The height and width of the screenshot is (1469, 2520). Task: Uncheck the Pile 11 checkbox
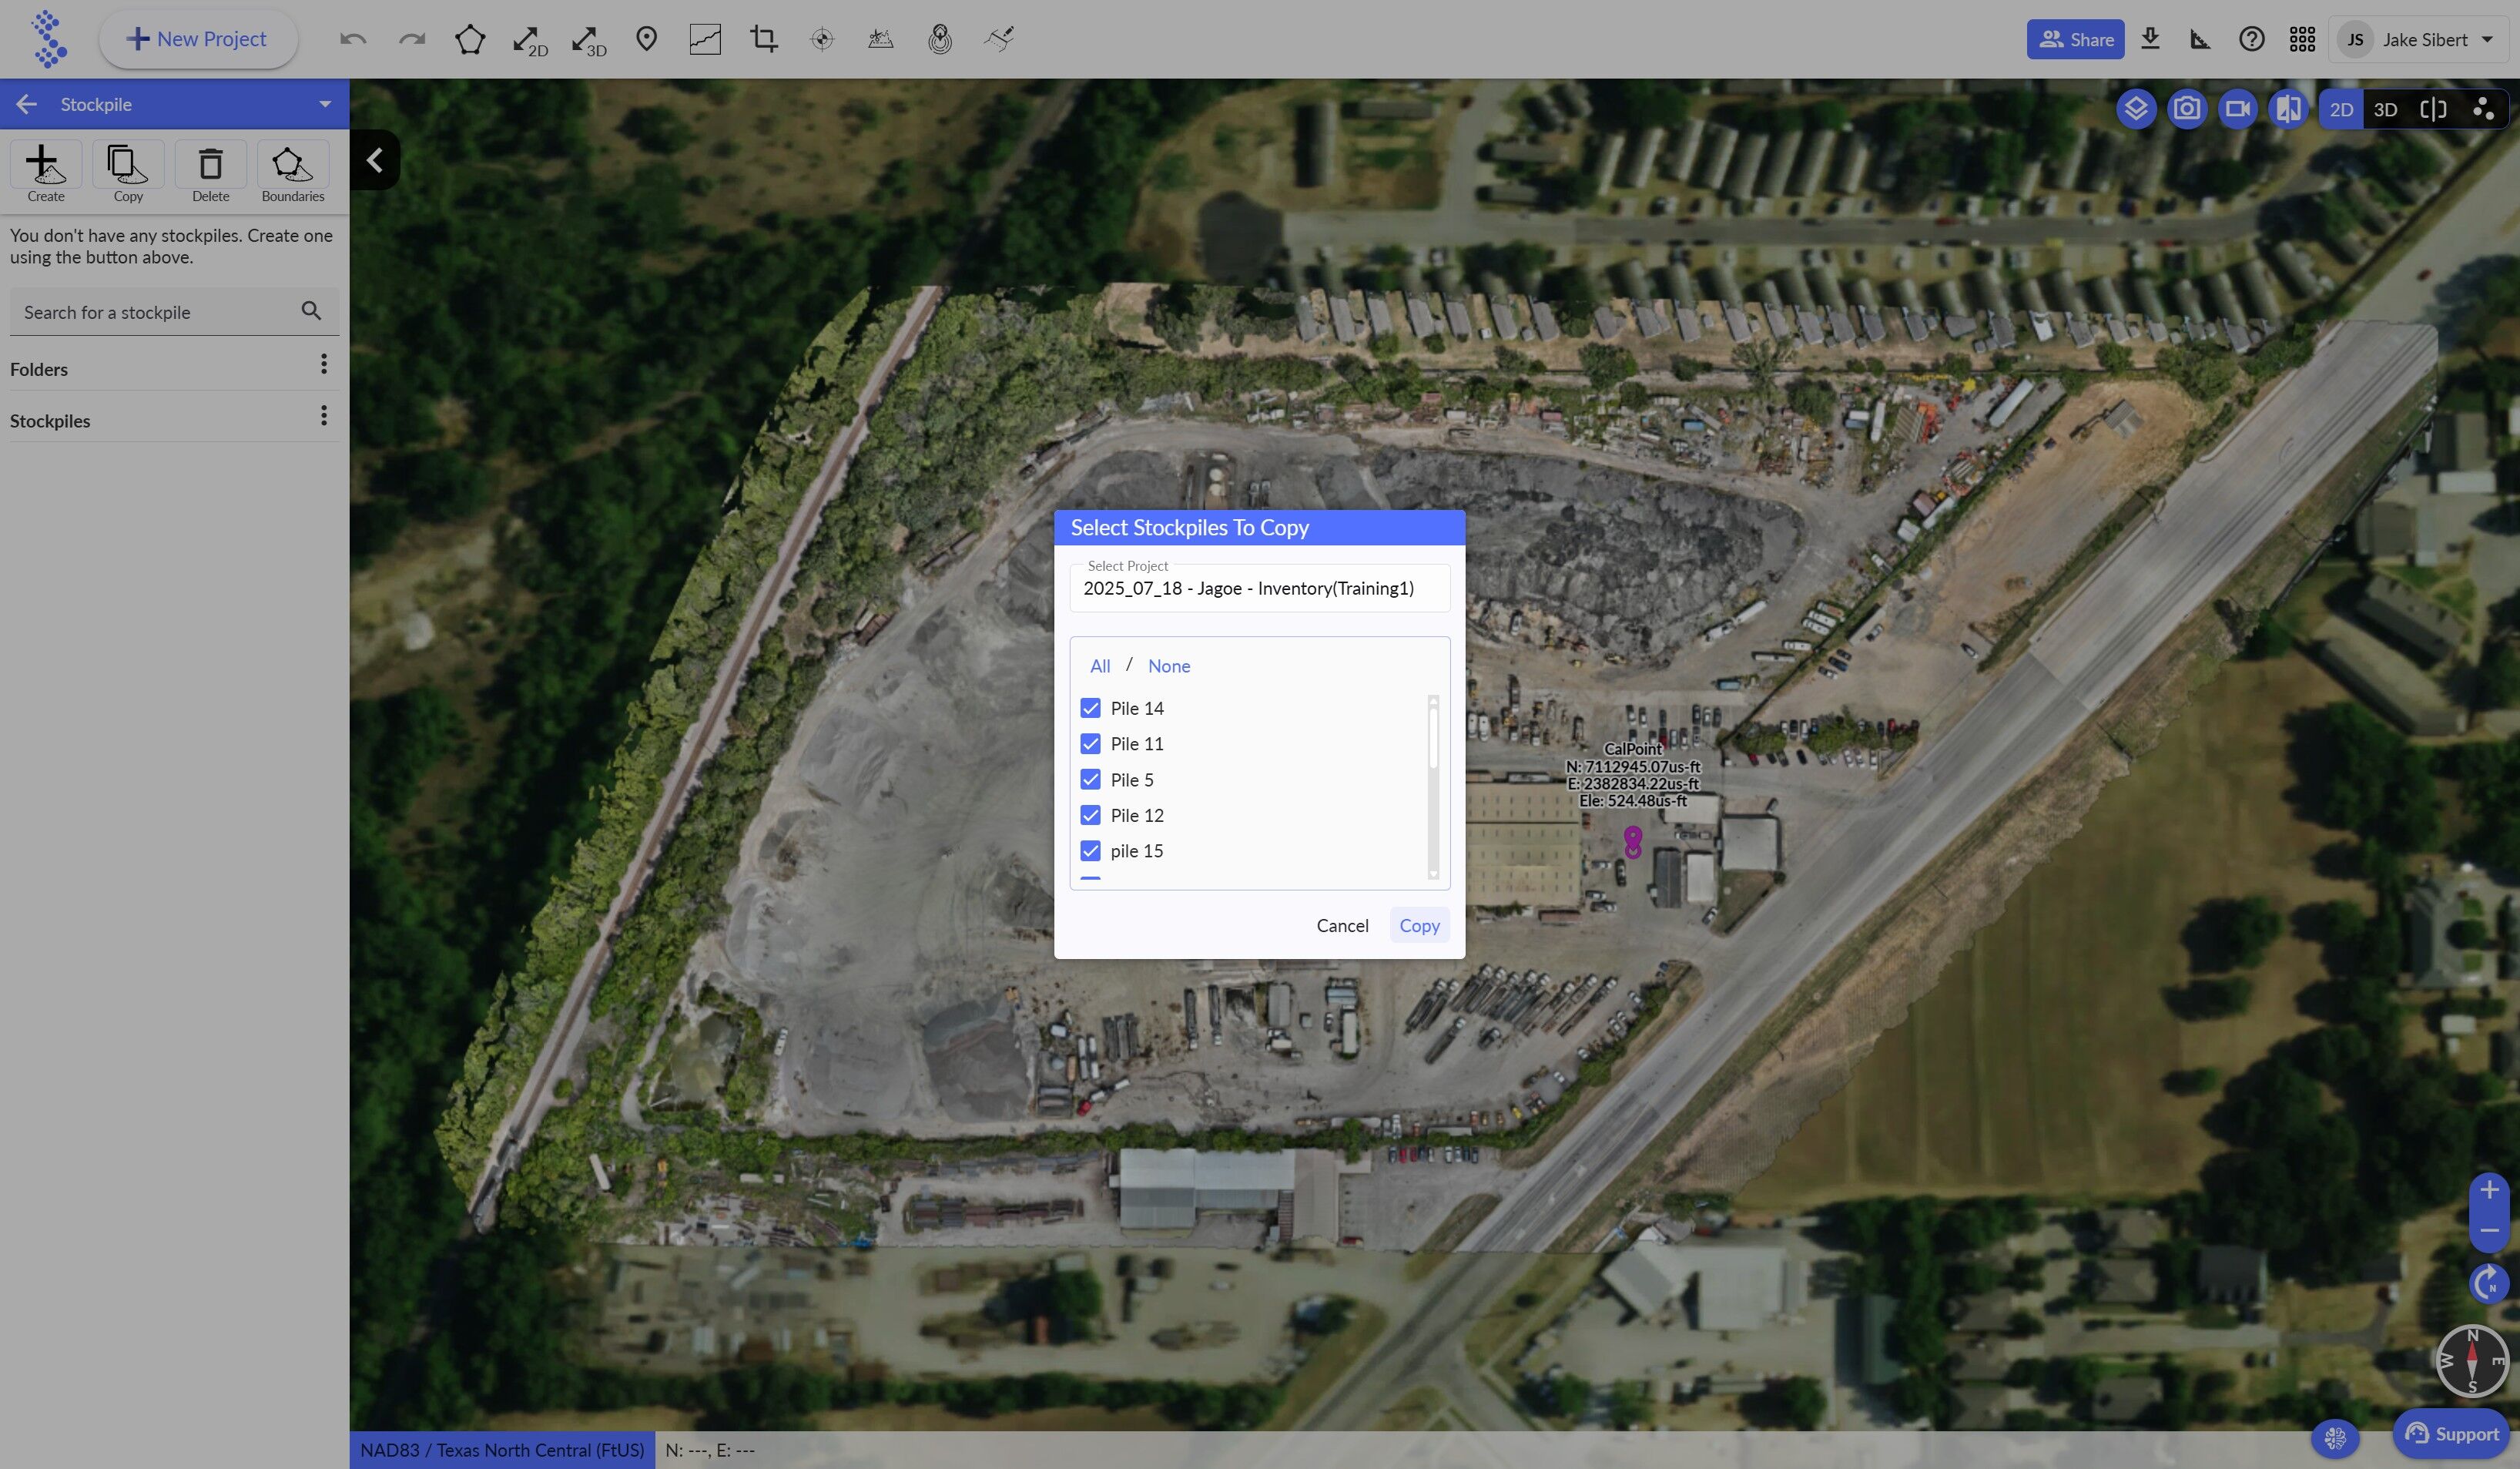pos(1090,744)
